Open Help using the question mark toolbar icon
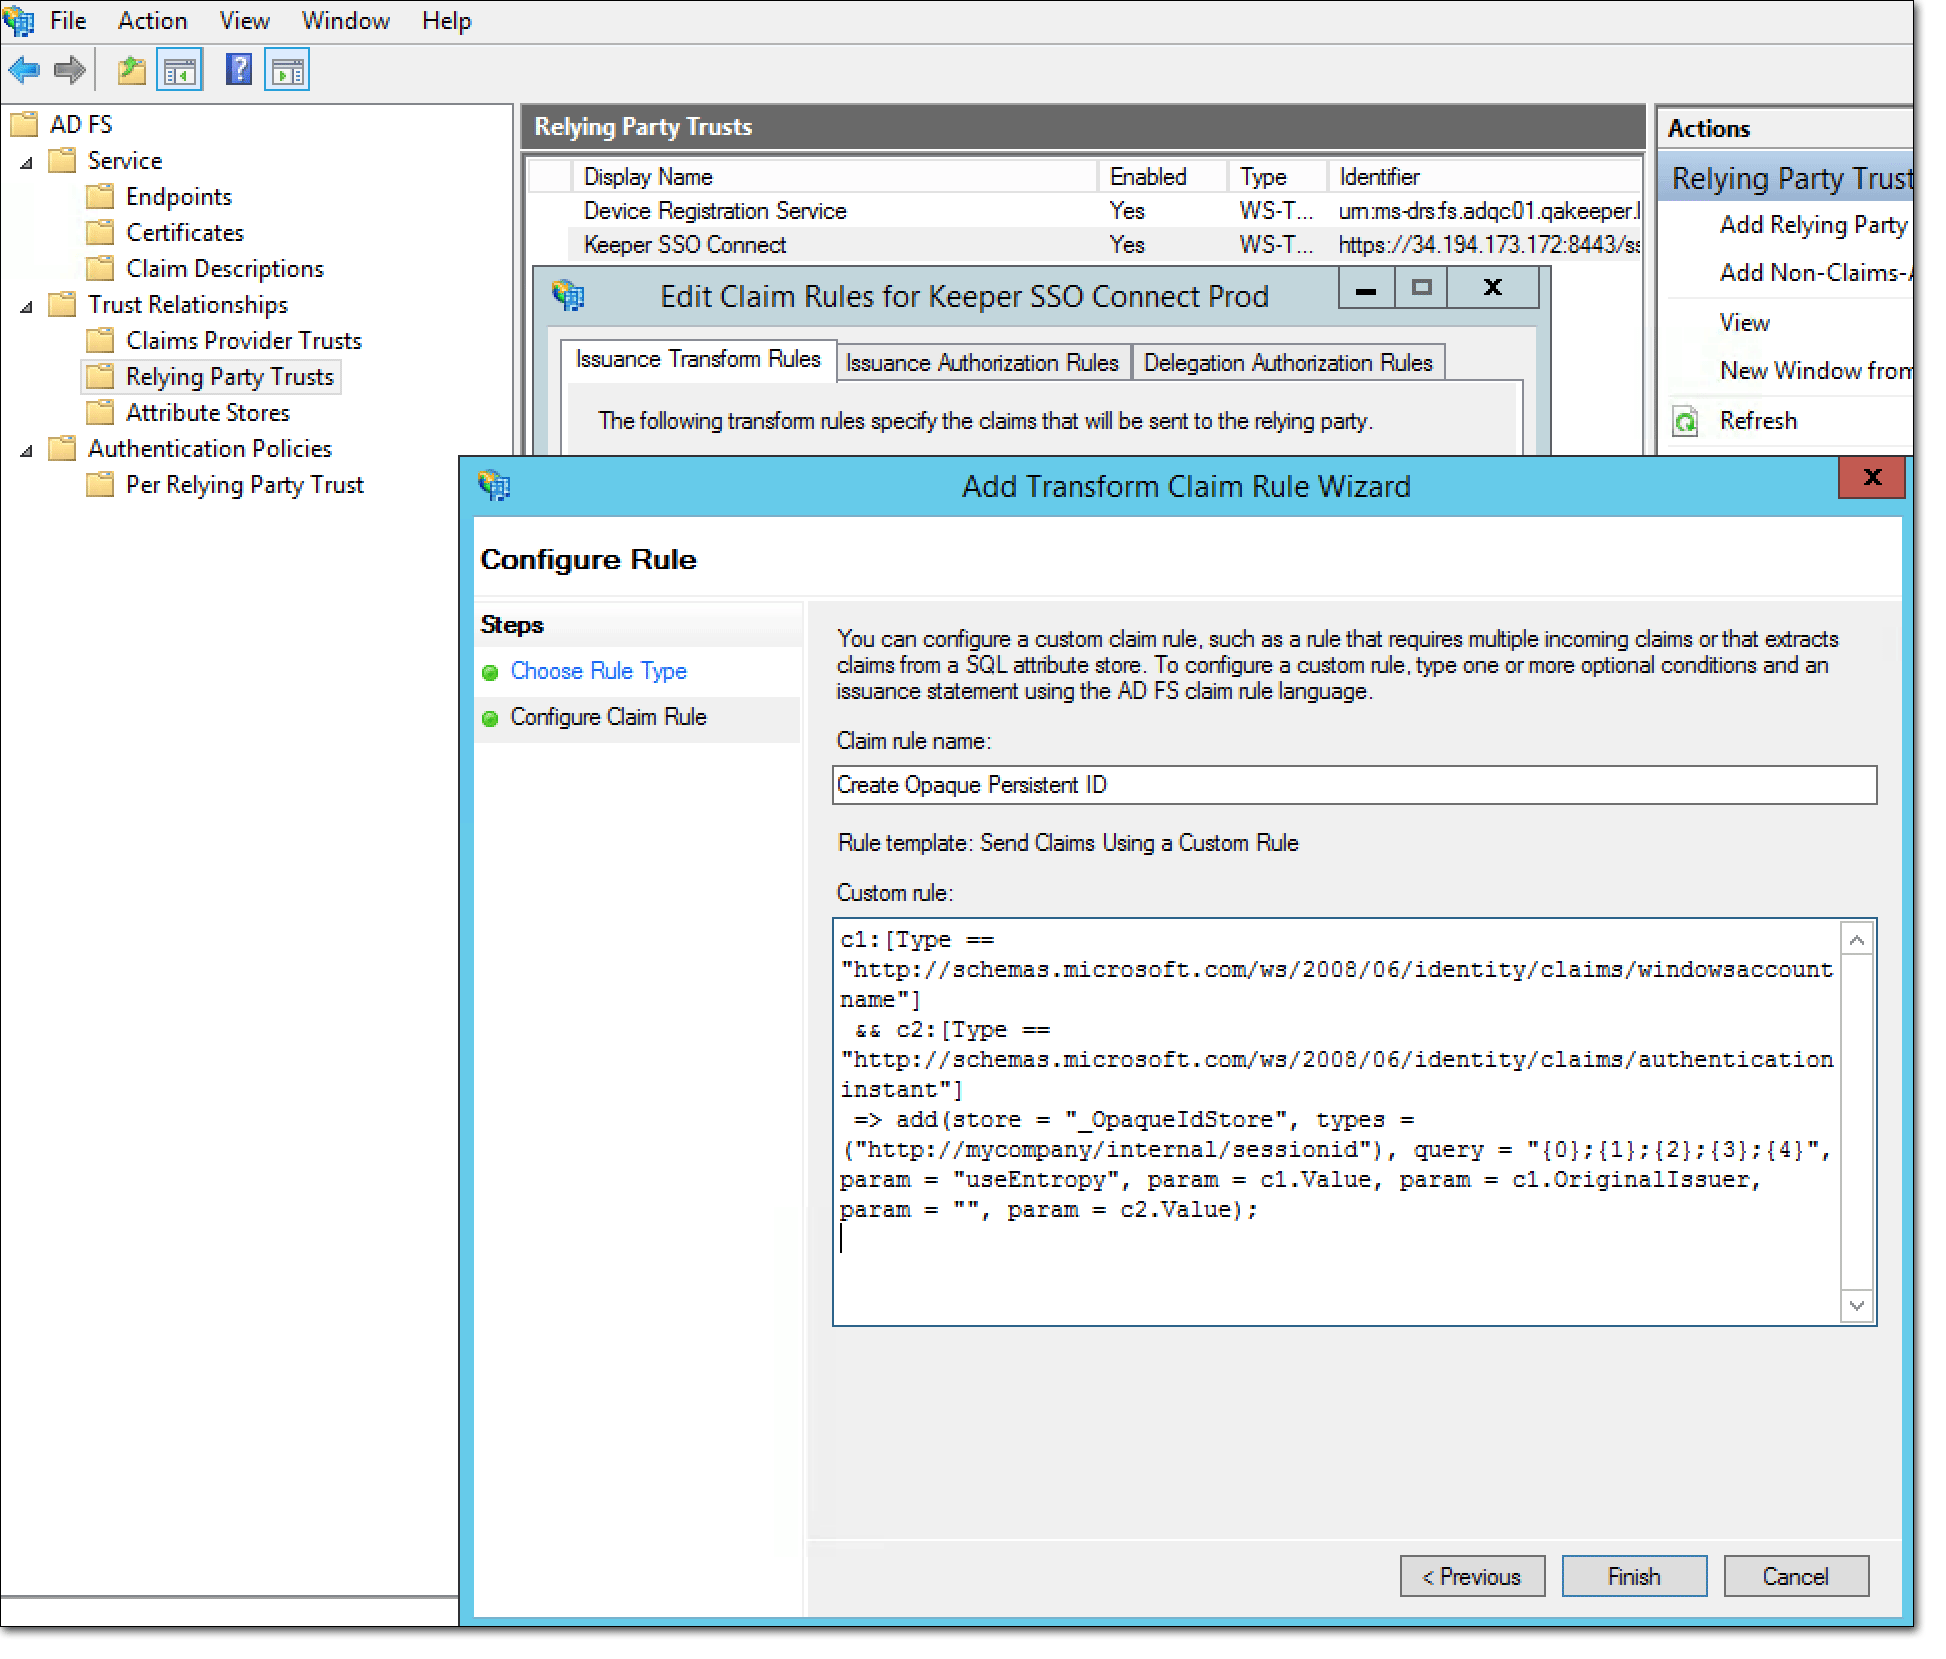 pos(238,68)
